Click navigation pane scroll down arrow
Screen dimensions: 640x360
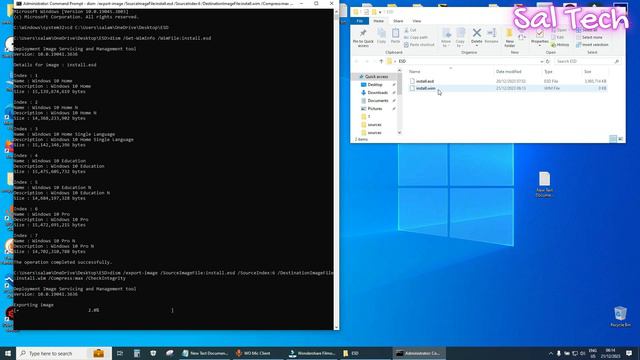(x=399, y=132)
